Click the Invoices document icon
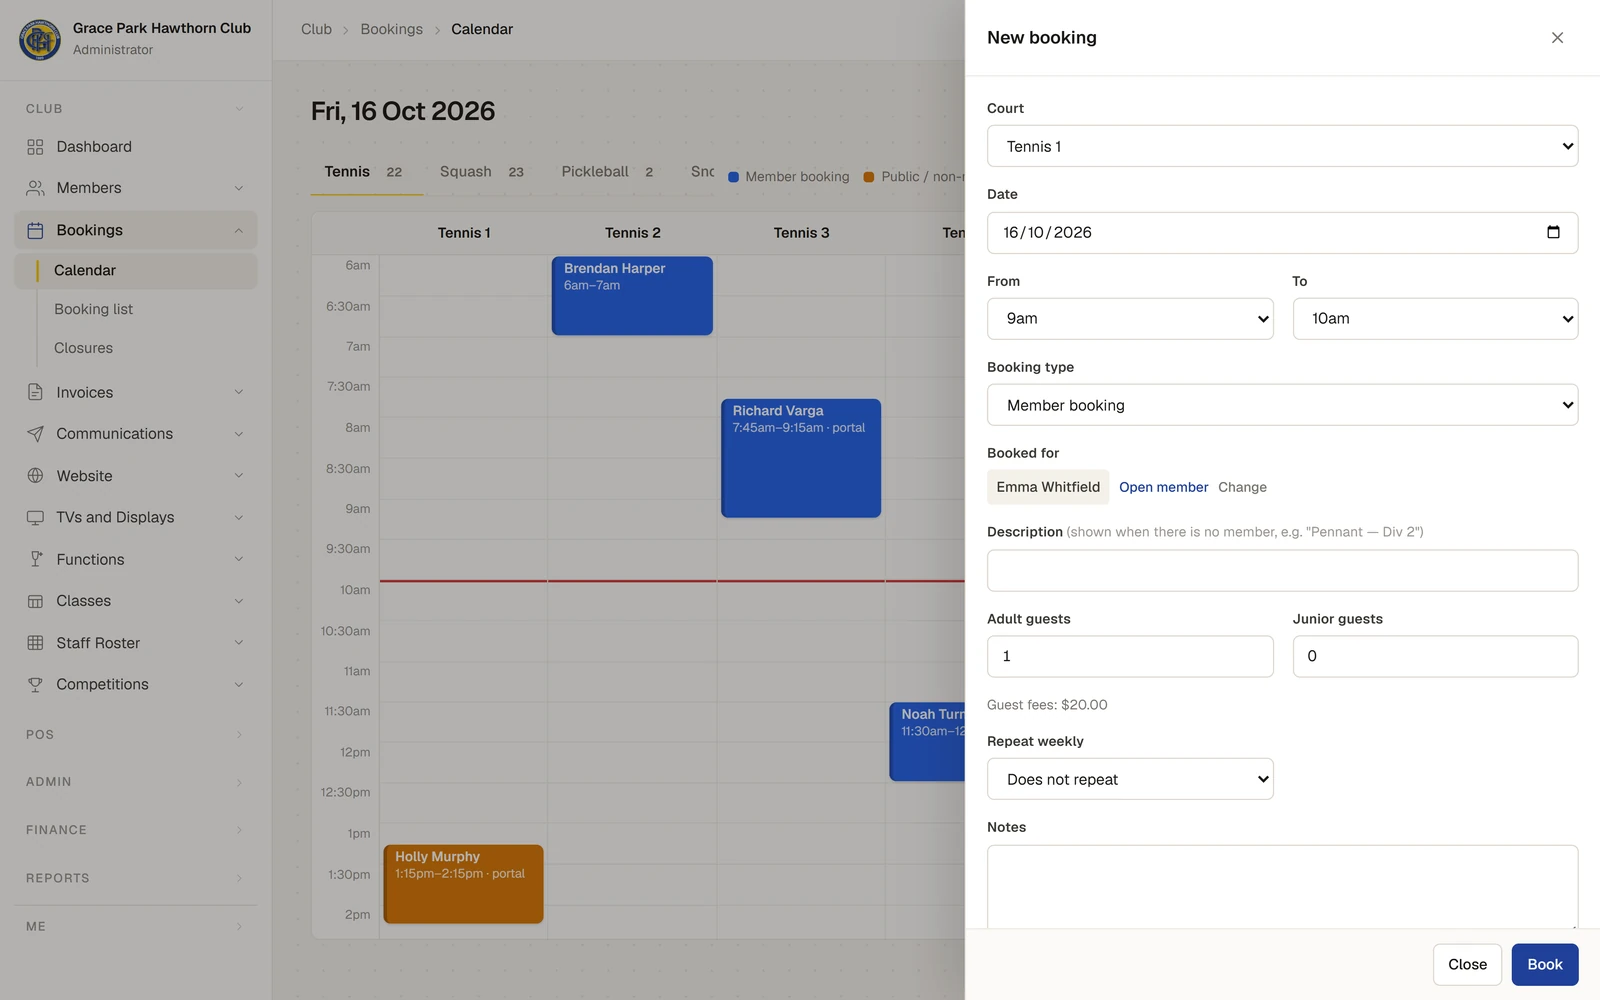Viewport: 1600px width, 1000px height. (35, 392)
